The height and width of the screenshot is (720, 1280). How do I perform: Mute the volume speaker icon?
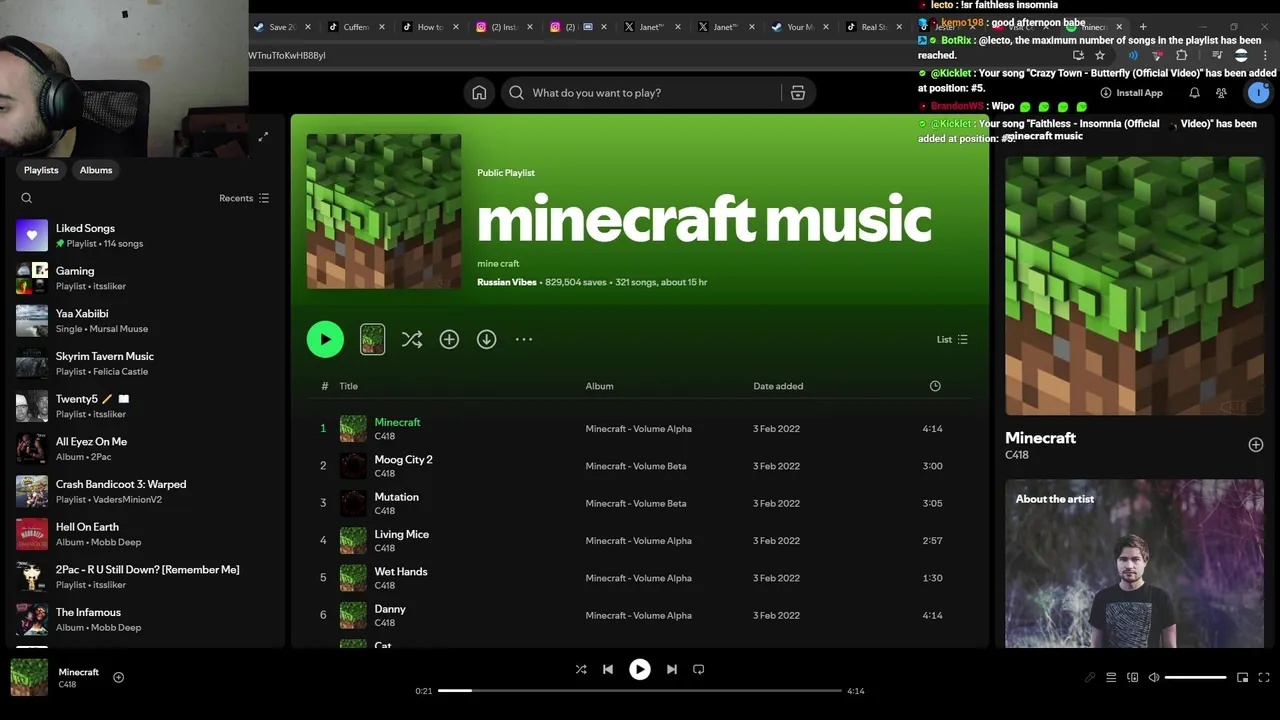[x=1154, y=678]
